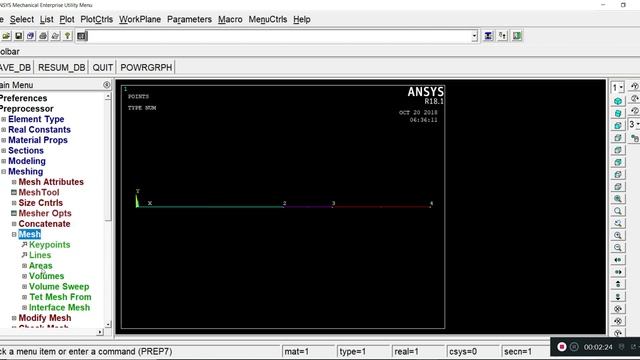640x360 pixels.
Task: Switch to Back View cube icon
Action: point(618,162)
